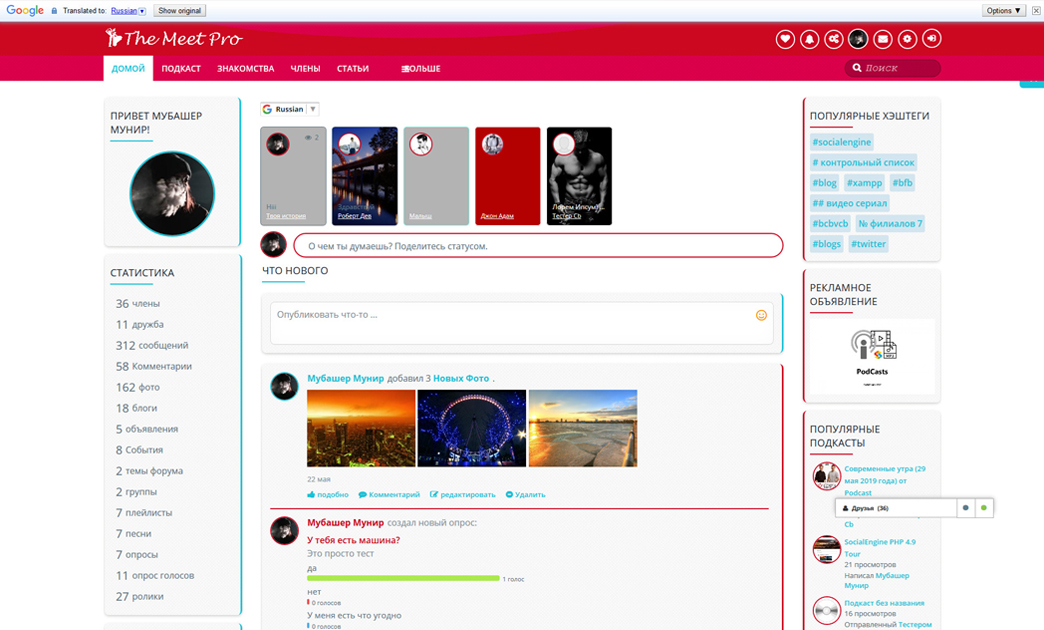Click the profile avatar in the header
This screenshot has height=630, width=1044.
click(x=858, y=39)
